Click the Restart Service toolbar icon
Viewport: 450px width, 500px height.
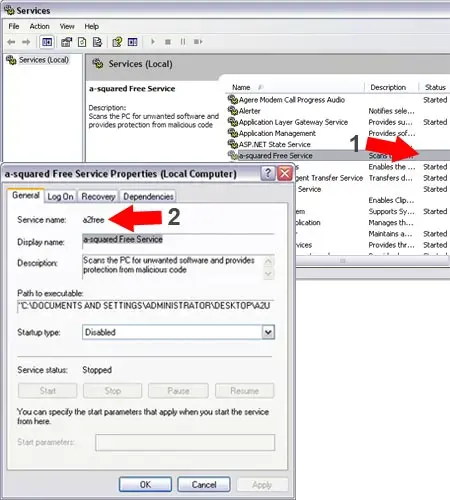click(198, 42)
